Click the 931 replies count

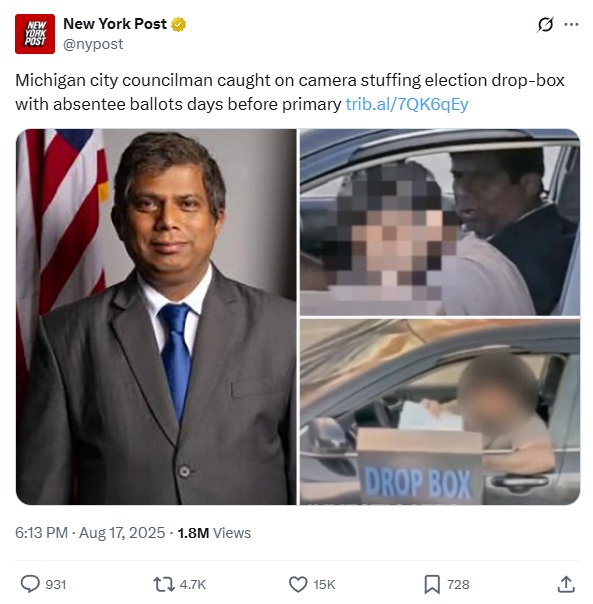coord(56,584)
